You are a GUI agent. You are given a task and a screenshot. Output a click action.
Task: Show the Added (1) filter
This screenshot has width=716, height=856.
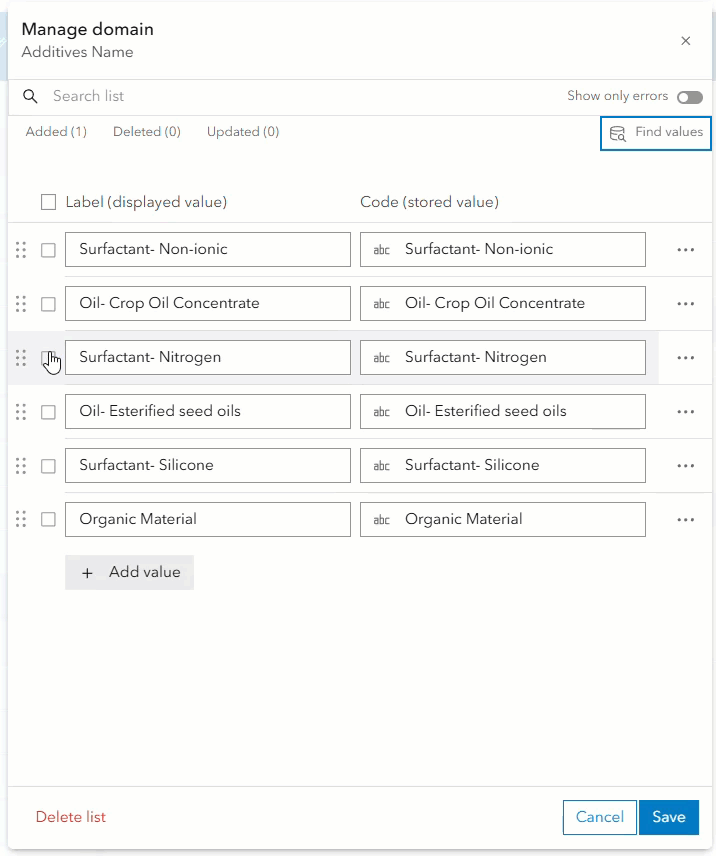[56, 132]
